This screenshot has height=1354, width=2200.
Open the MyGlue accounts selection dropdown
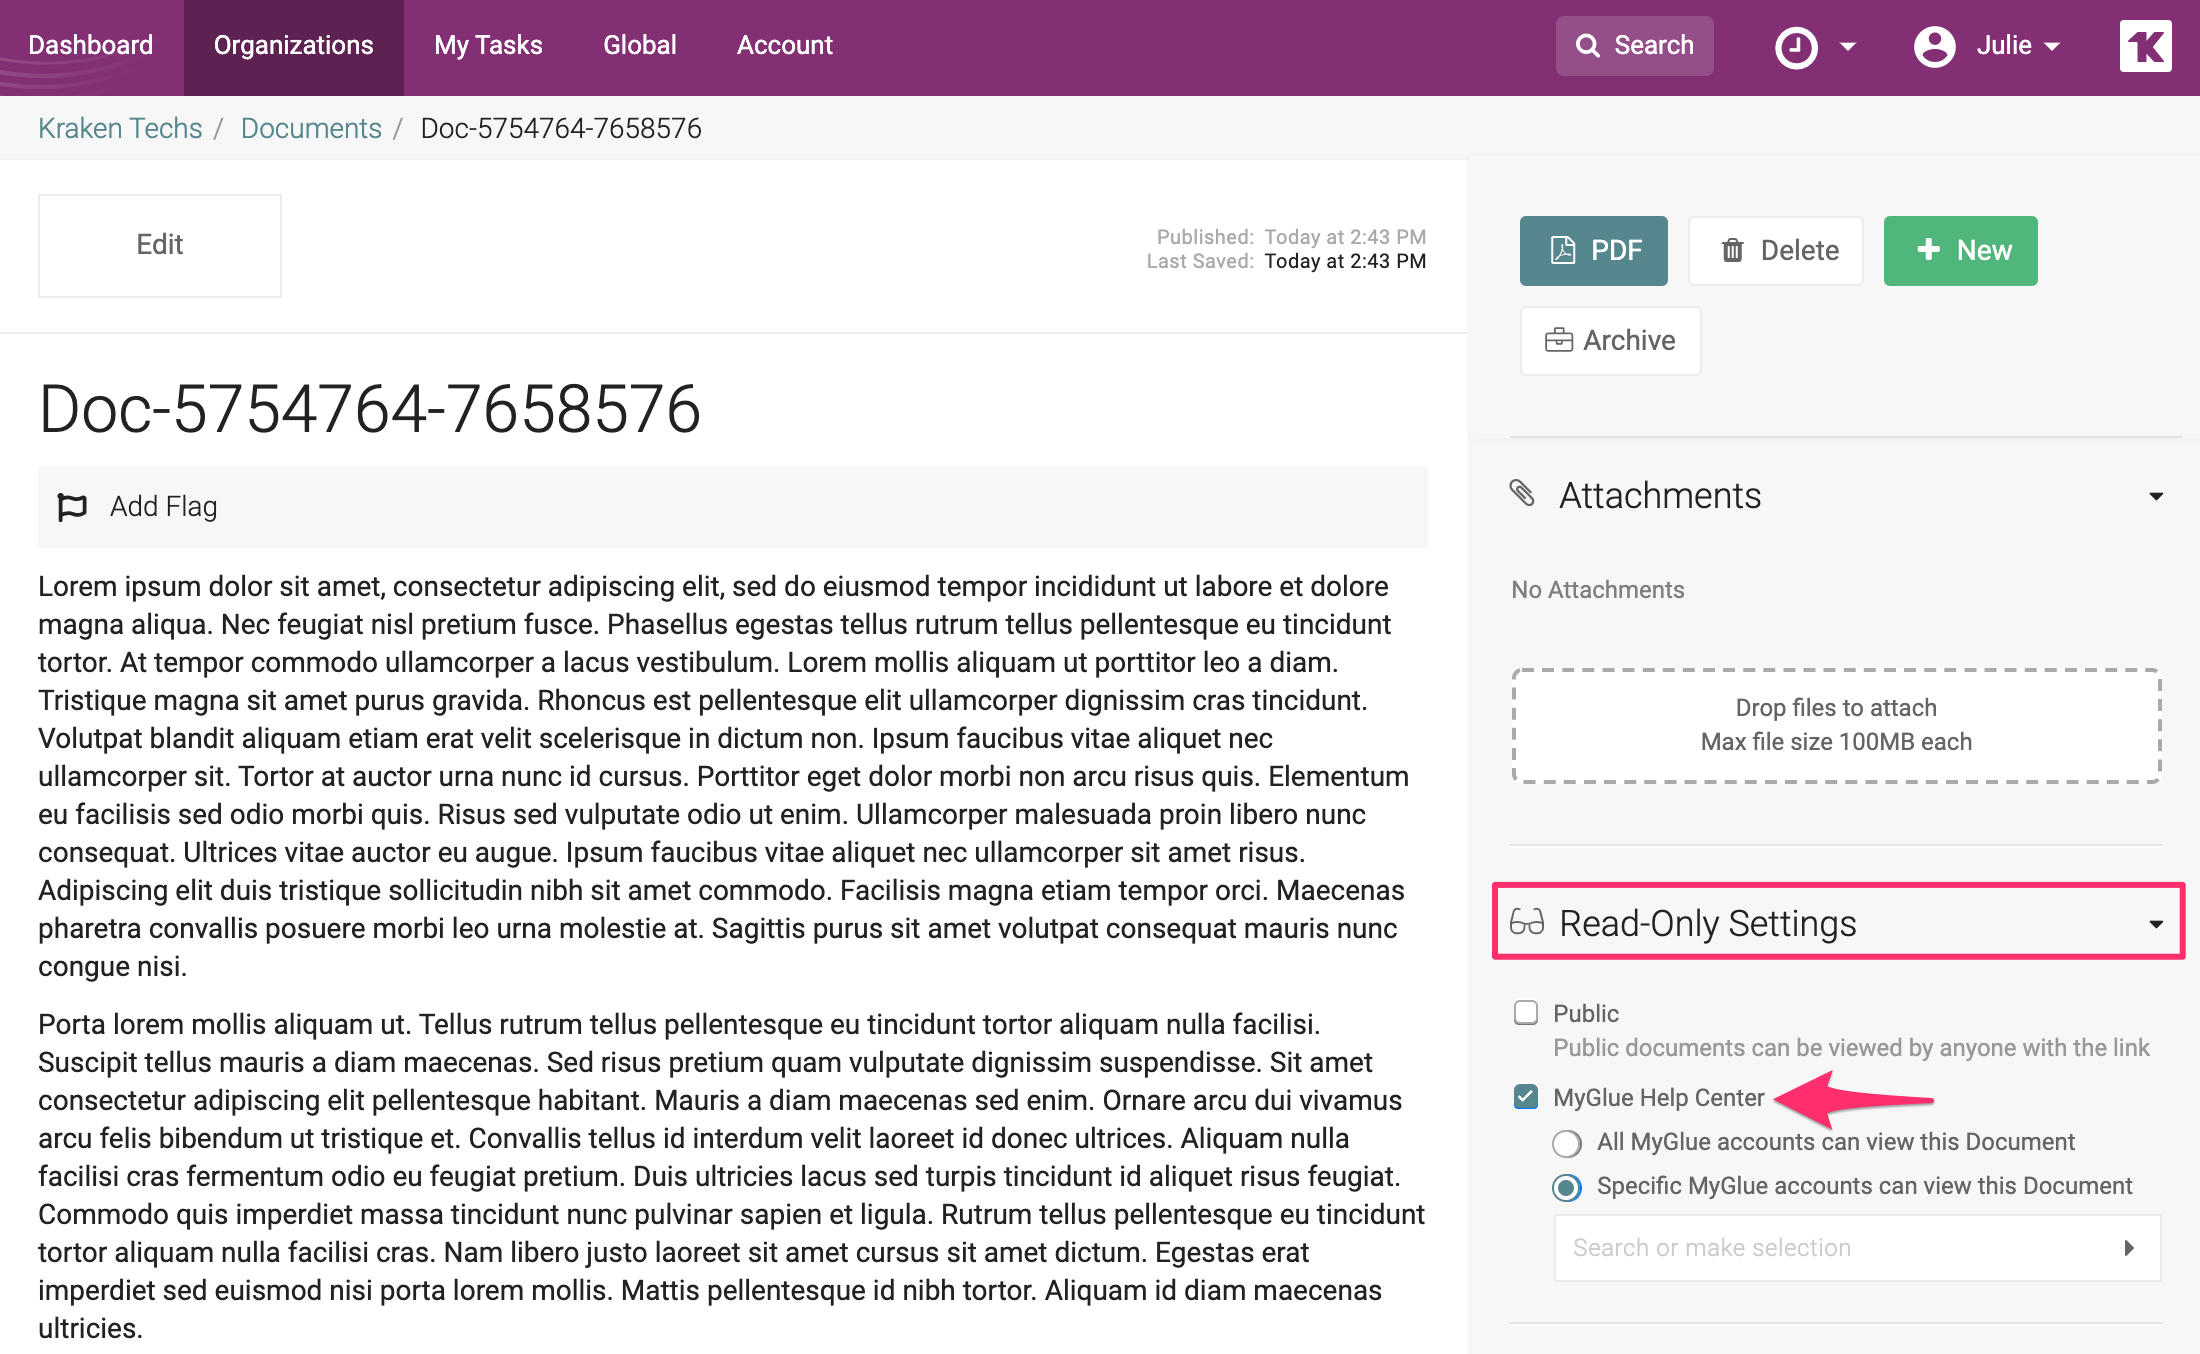pos(1857,1248)
